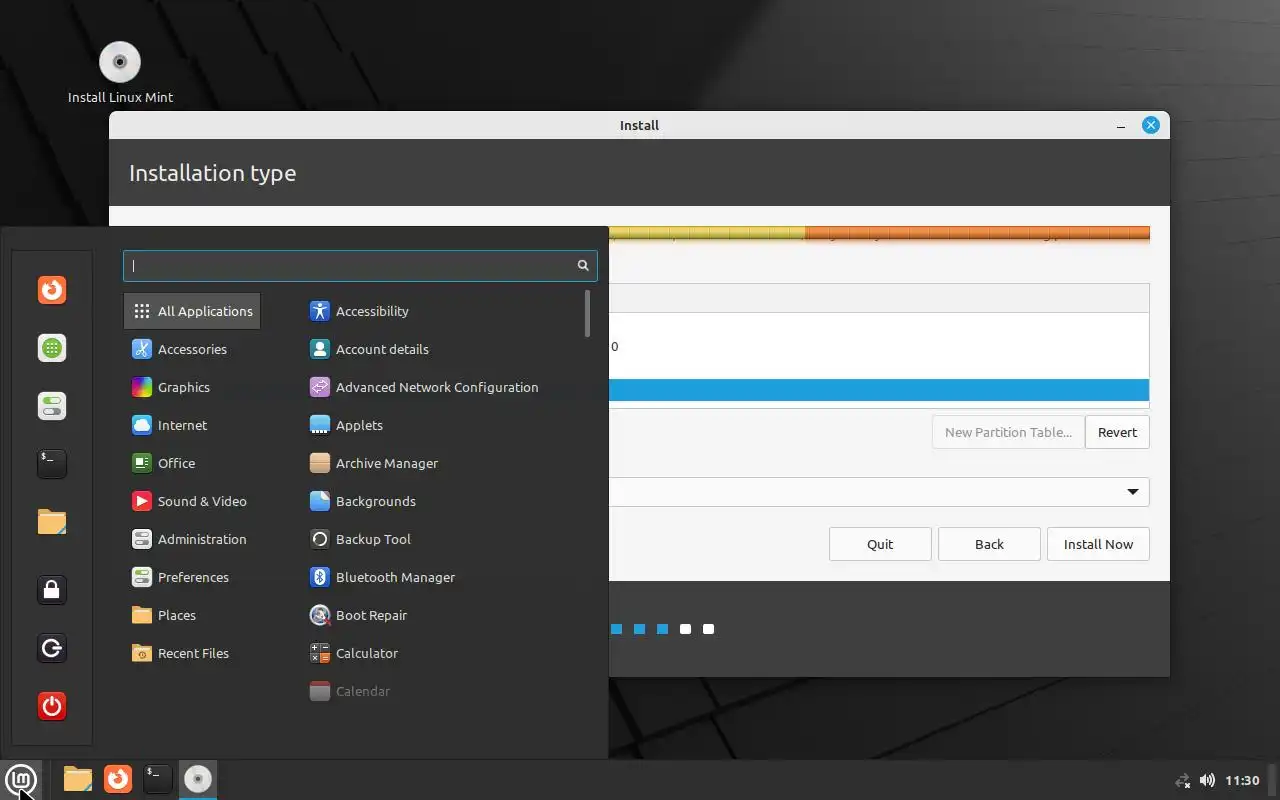This screenshot has width=1280, height=800.
Task: Click Linux Mint menu button on taskbar
Action: click(x=21, y=779)
